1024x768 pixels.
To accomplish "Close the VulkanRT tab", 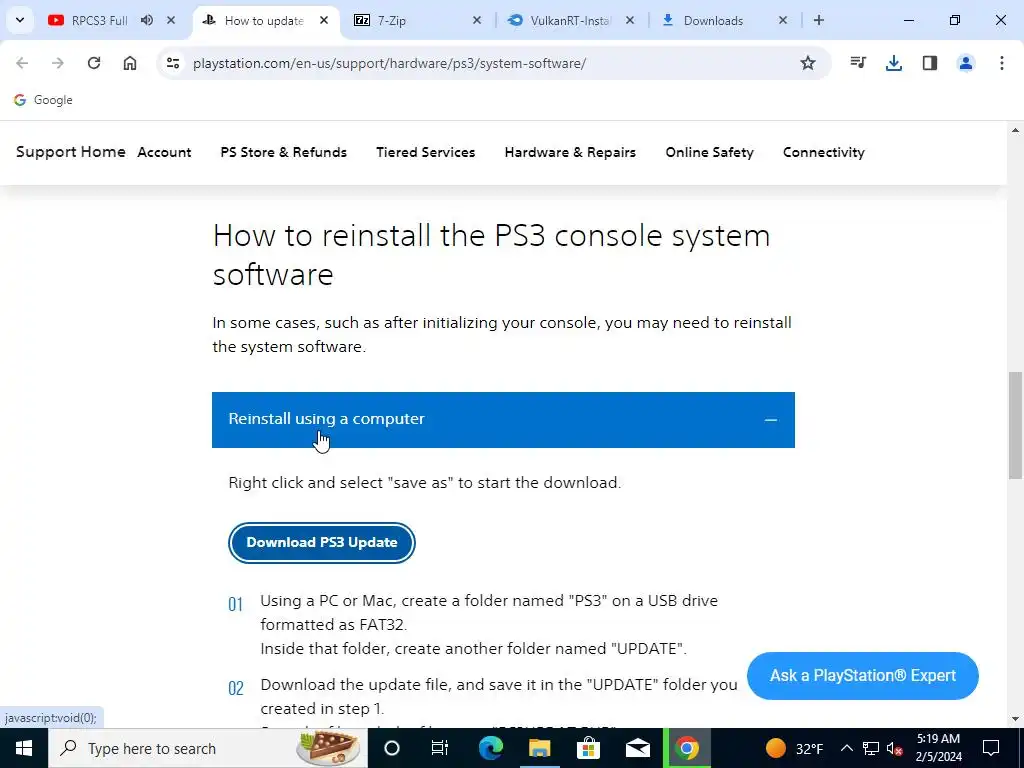I will (x=630, y=20).
